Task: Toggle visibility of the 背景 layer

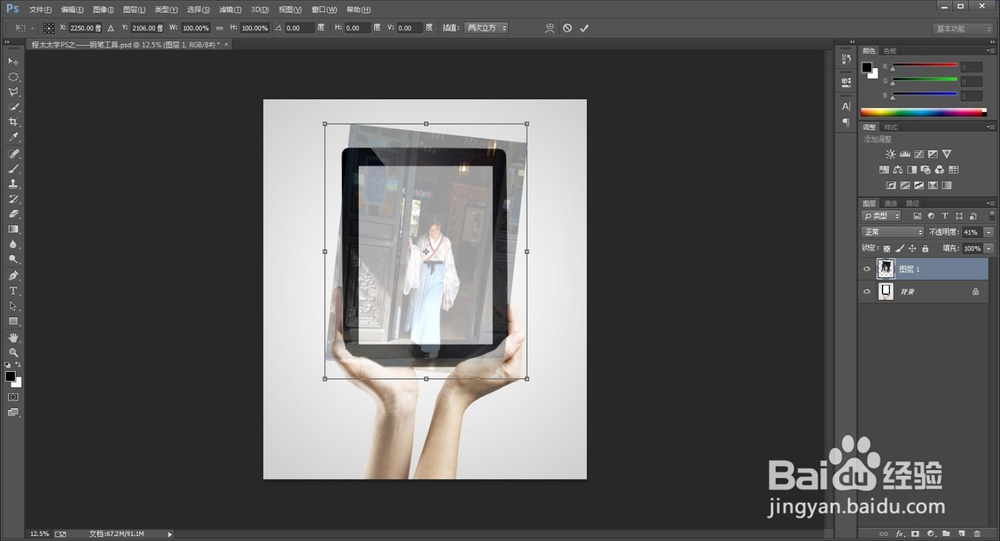Action: 867,291
